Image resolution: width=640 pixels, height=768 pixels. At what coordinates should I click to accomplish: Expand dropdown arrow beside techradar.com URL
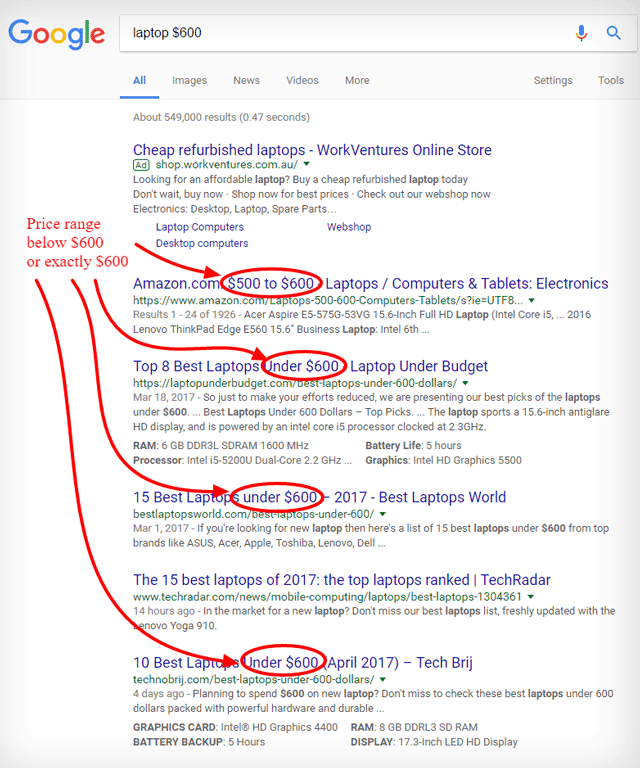tap(531, 597)
